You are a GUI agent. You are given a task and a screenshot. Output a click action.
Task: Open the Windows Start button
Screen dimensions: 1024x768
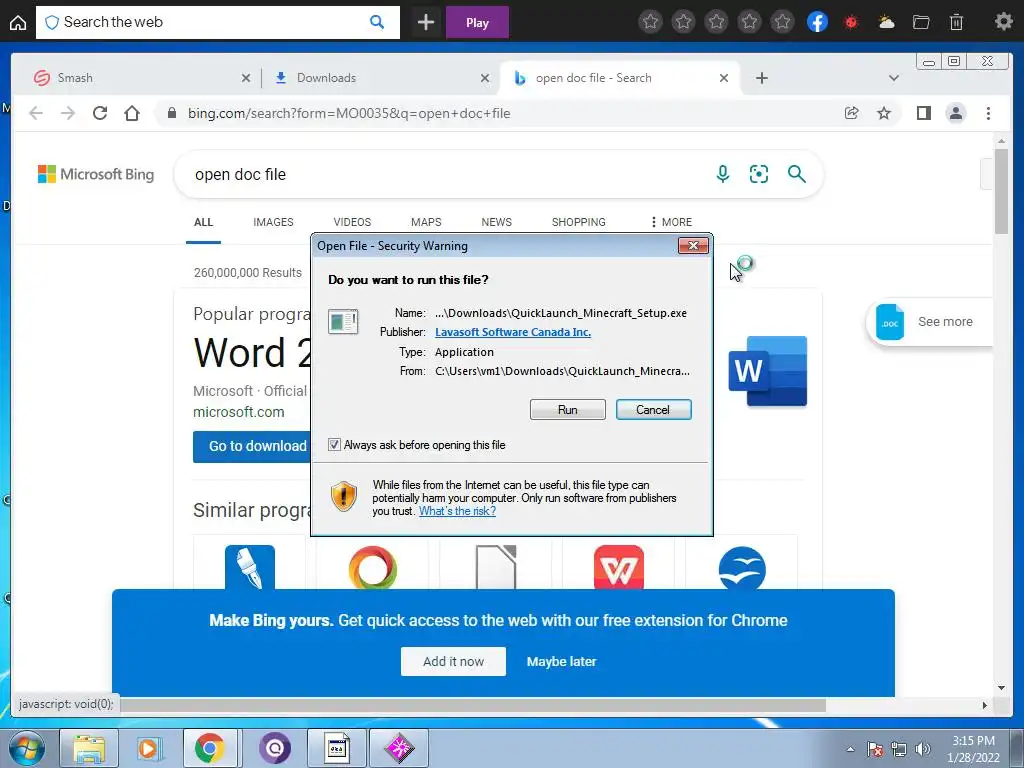(x=25, y=748)
